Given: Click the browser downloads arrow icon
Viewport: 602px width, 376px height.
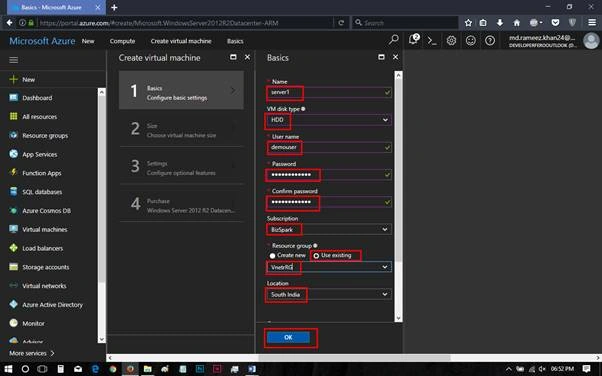Looking at the screenshot, I should tap(499, 23).
